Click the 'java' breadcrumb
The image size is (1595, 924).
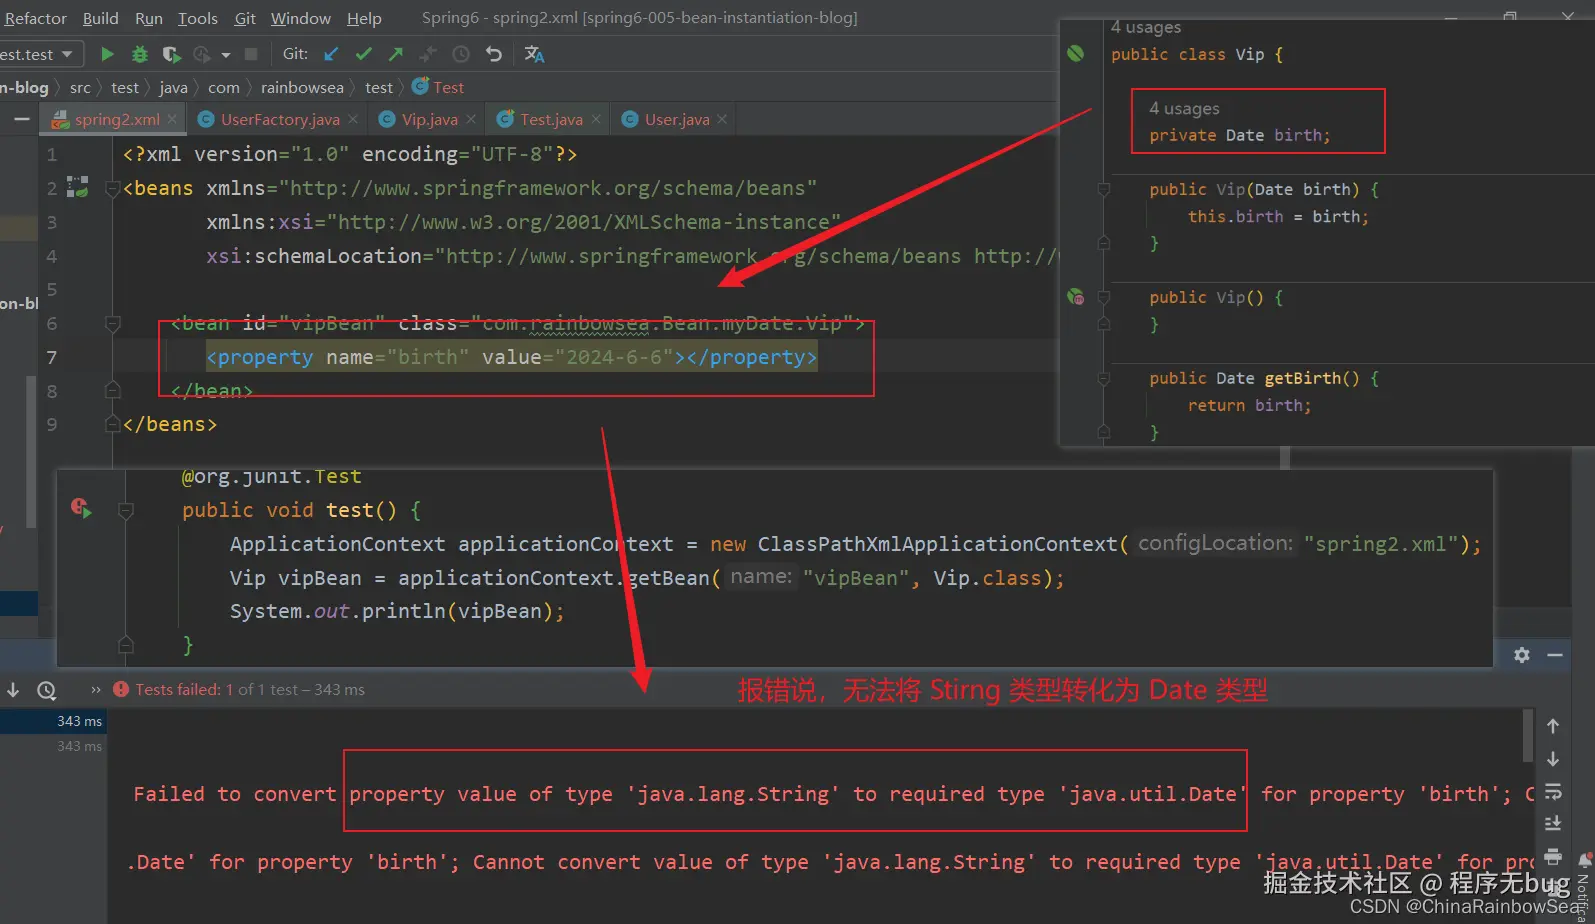pyautogui.click(x=173, y=88)
